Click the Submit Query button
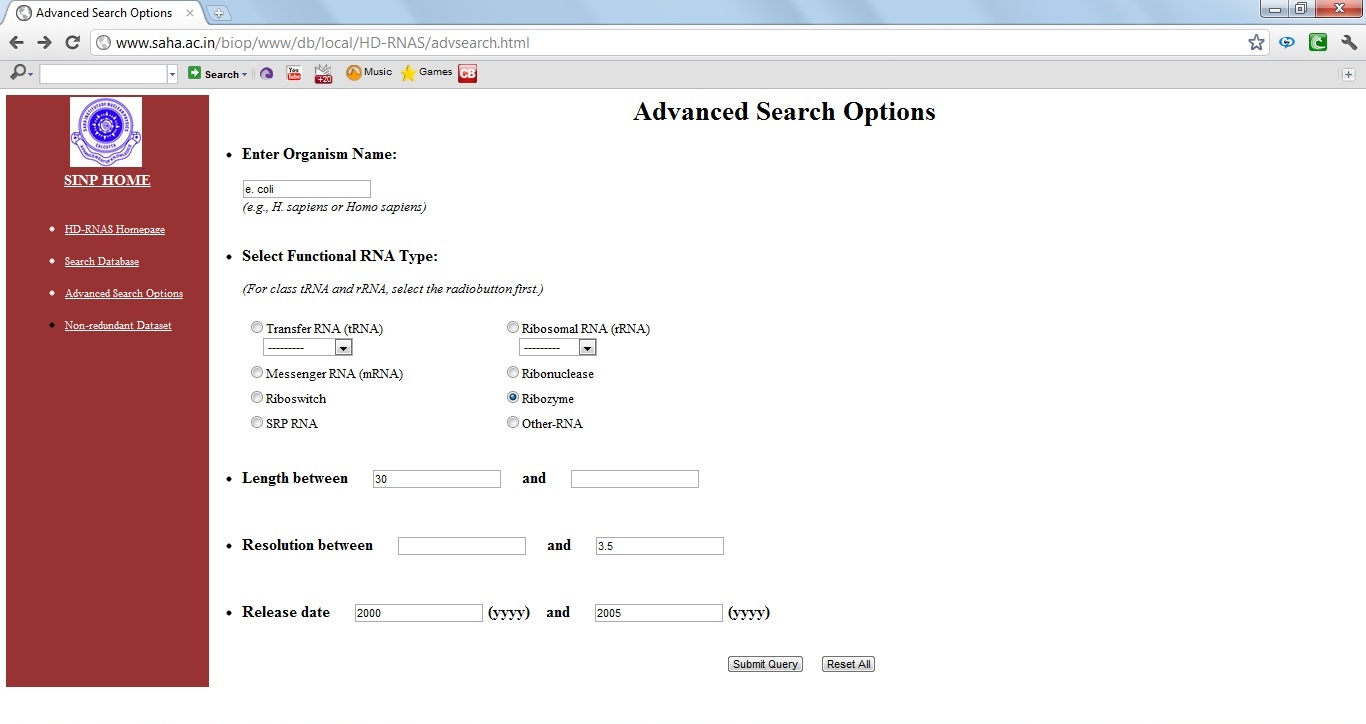This screenshot has width=1366, height=724. (x=765, y=664)
